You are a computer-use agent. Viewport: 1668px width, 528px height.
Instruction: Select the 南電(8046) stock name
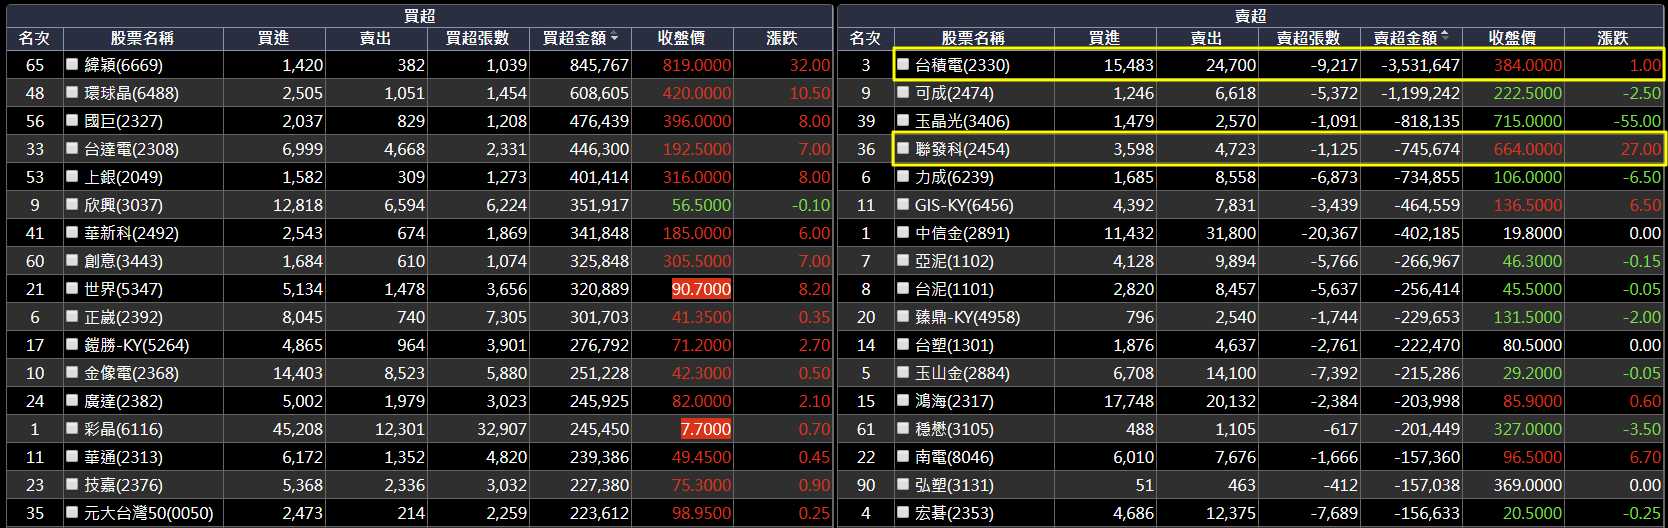(954, 457)
